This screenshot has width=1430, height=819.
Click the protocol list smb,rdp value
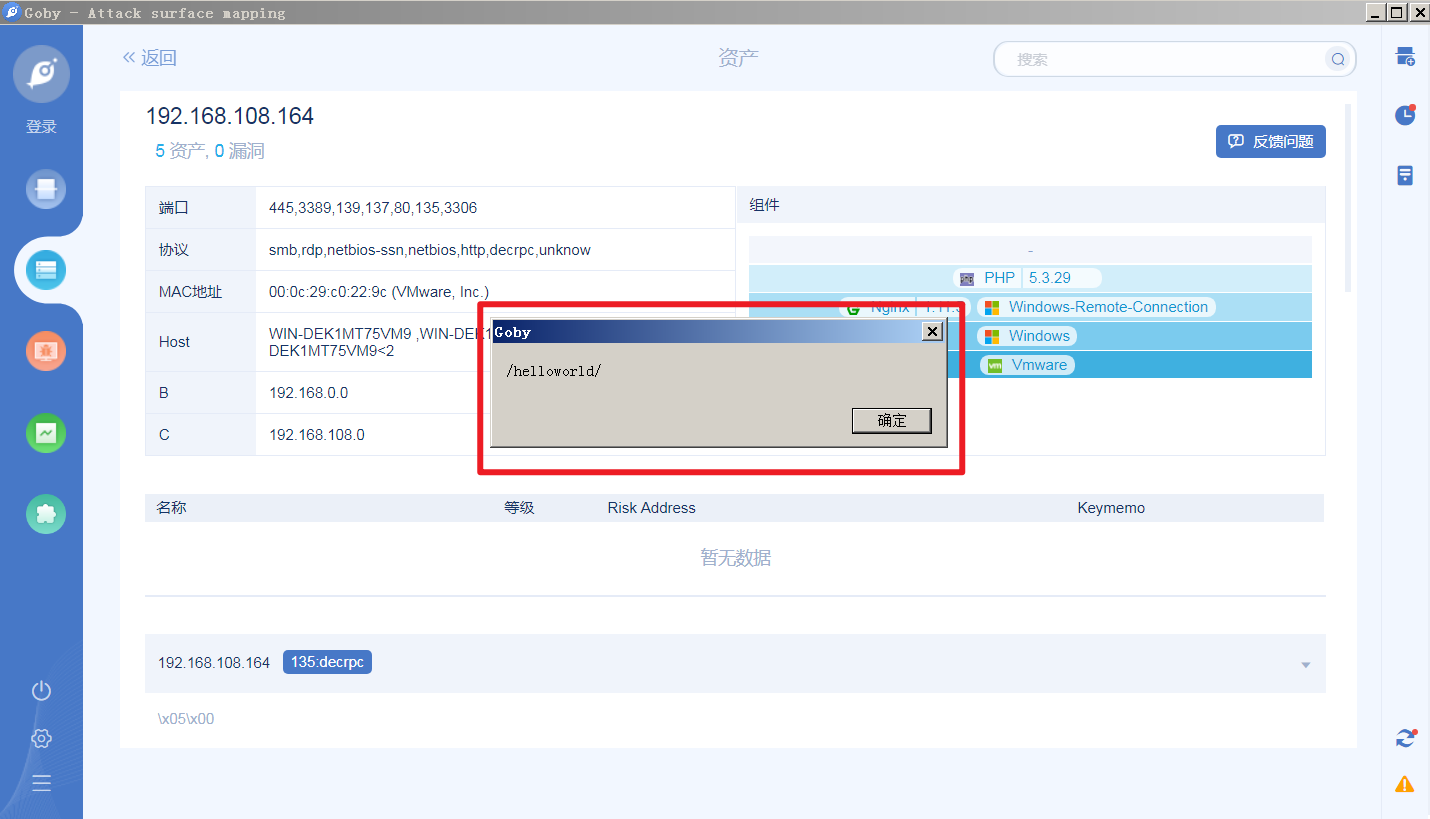pos(430,250)
